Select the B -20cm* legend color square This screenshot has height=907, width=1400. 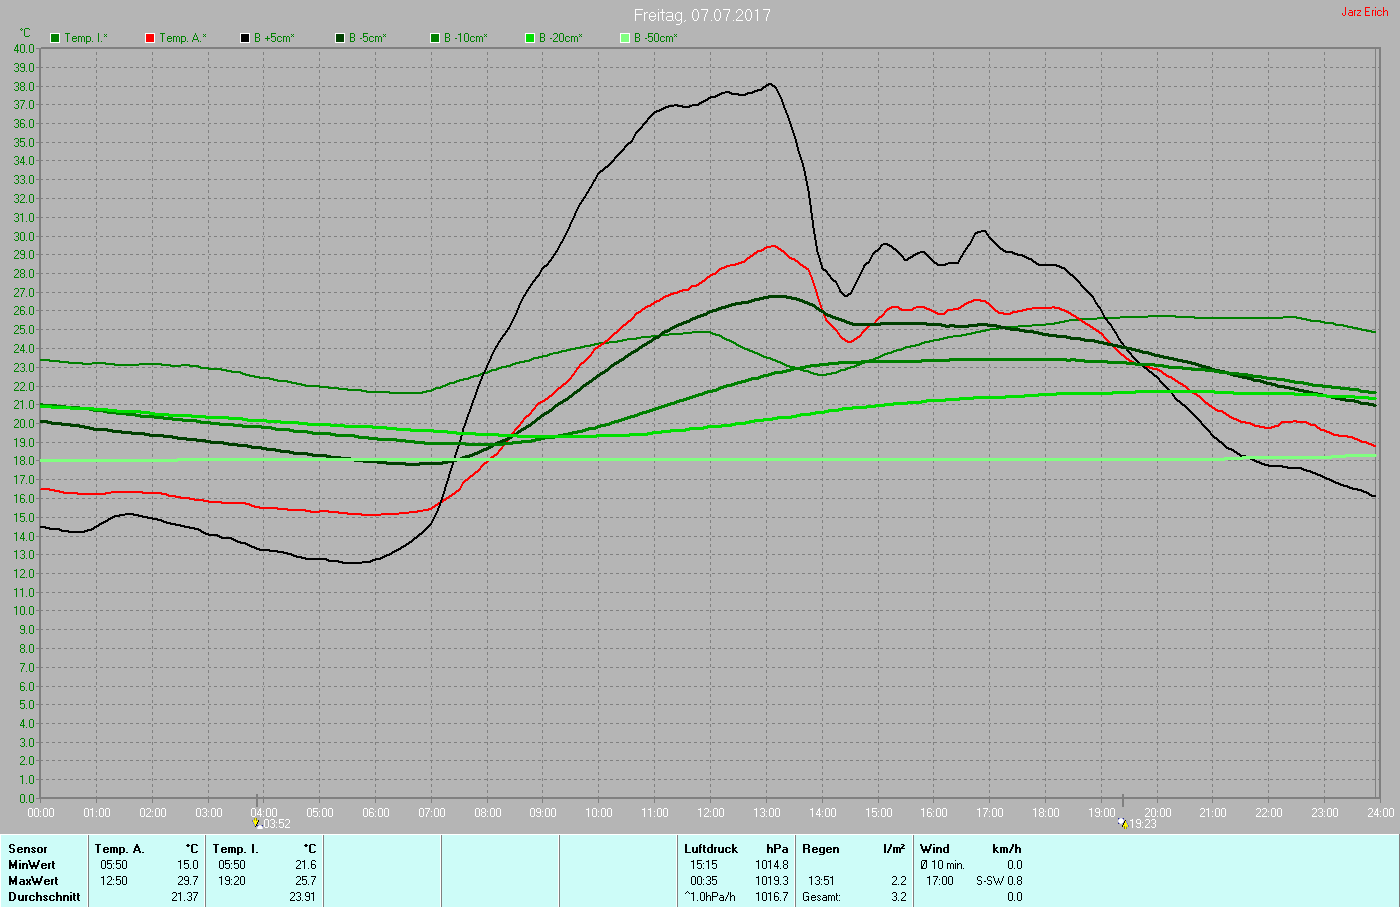(530, 38)
